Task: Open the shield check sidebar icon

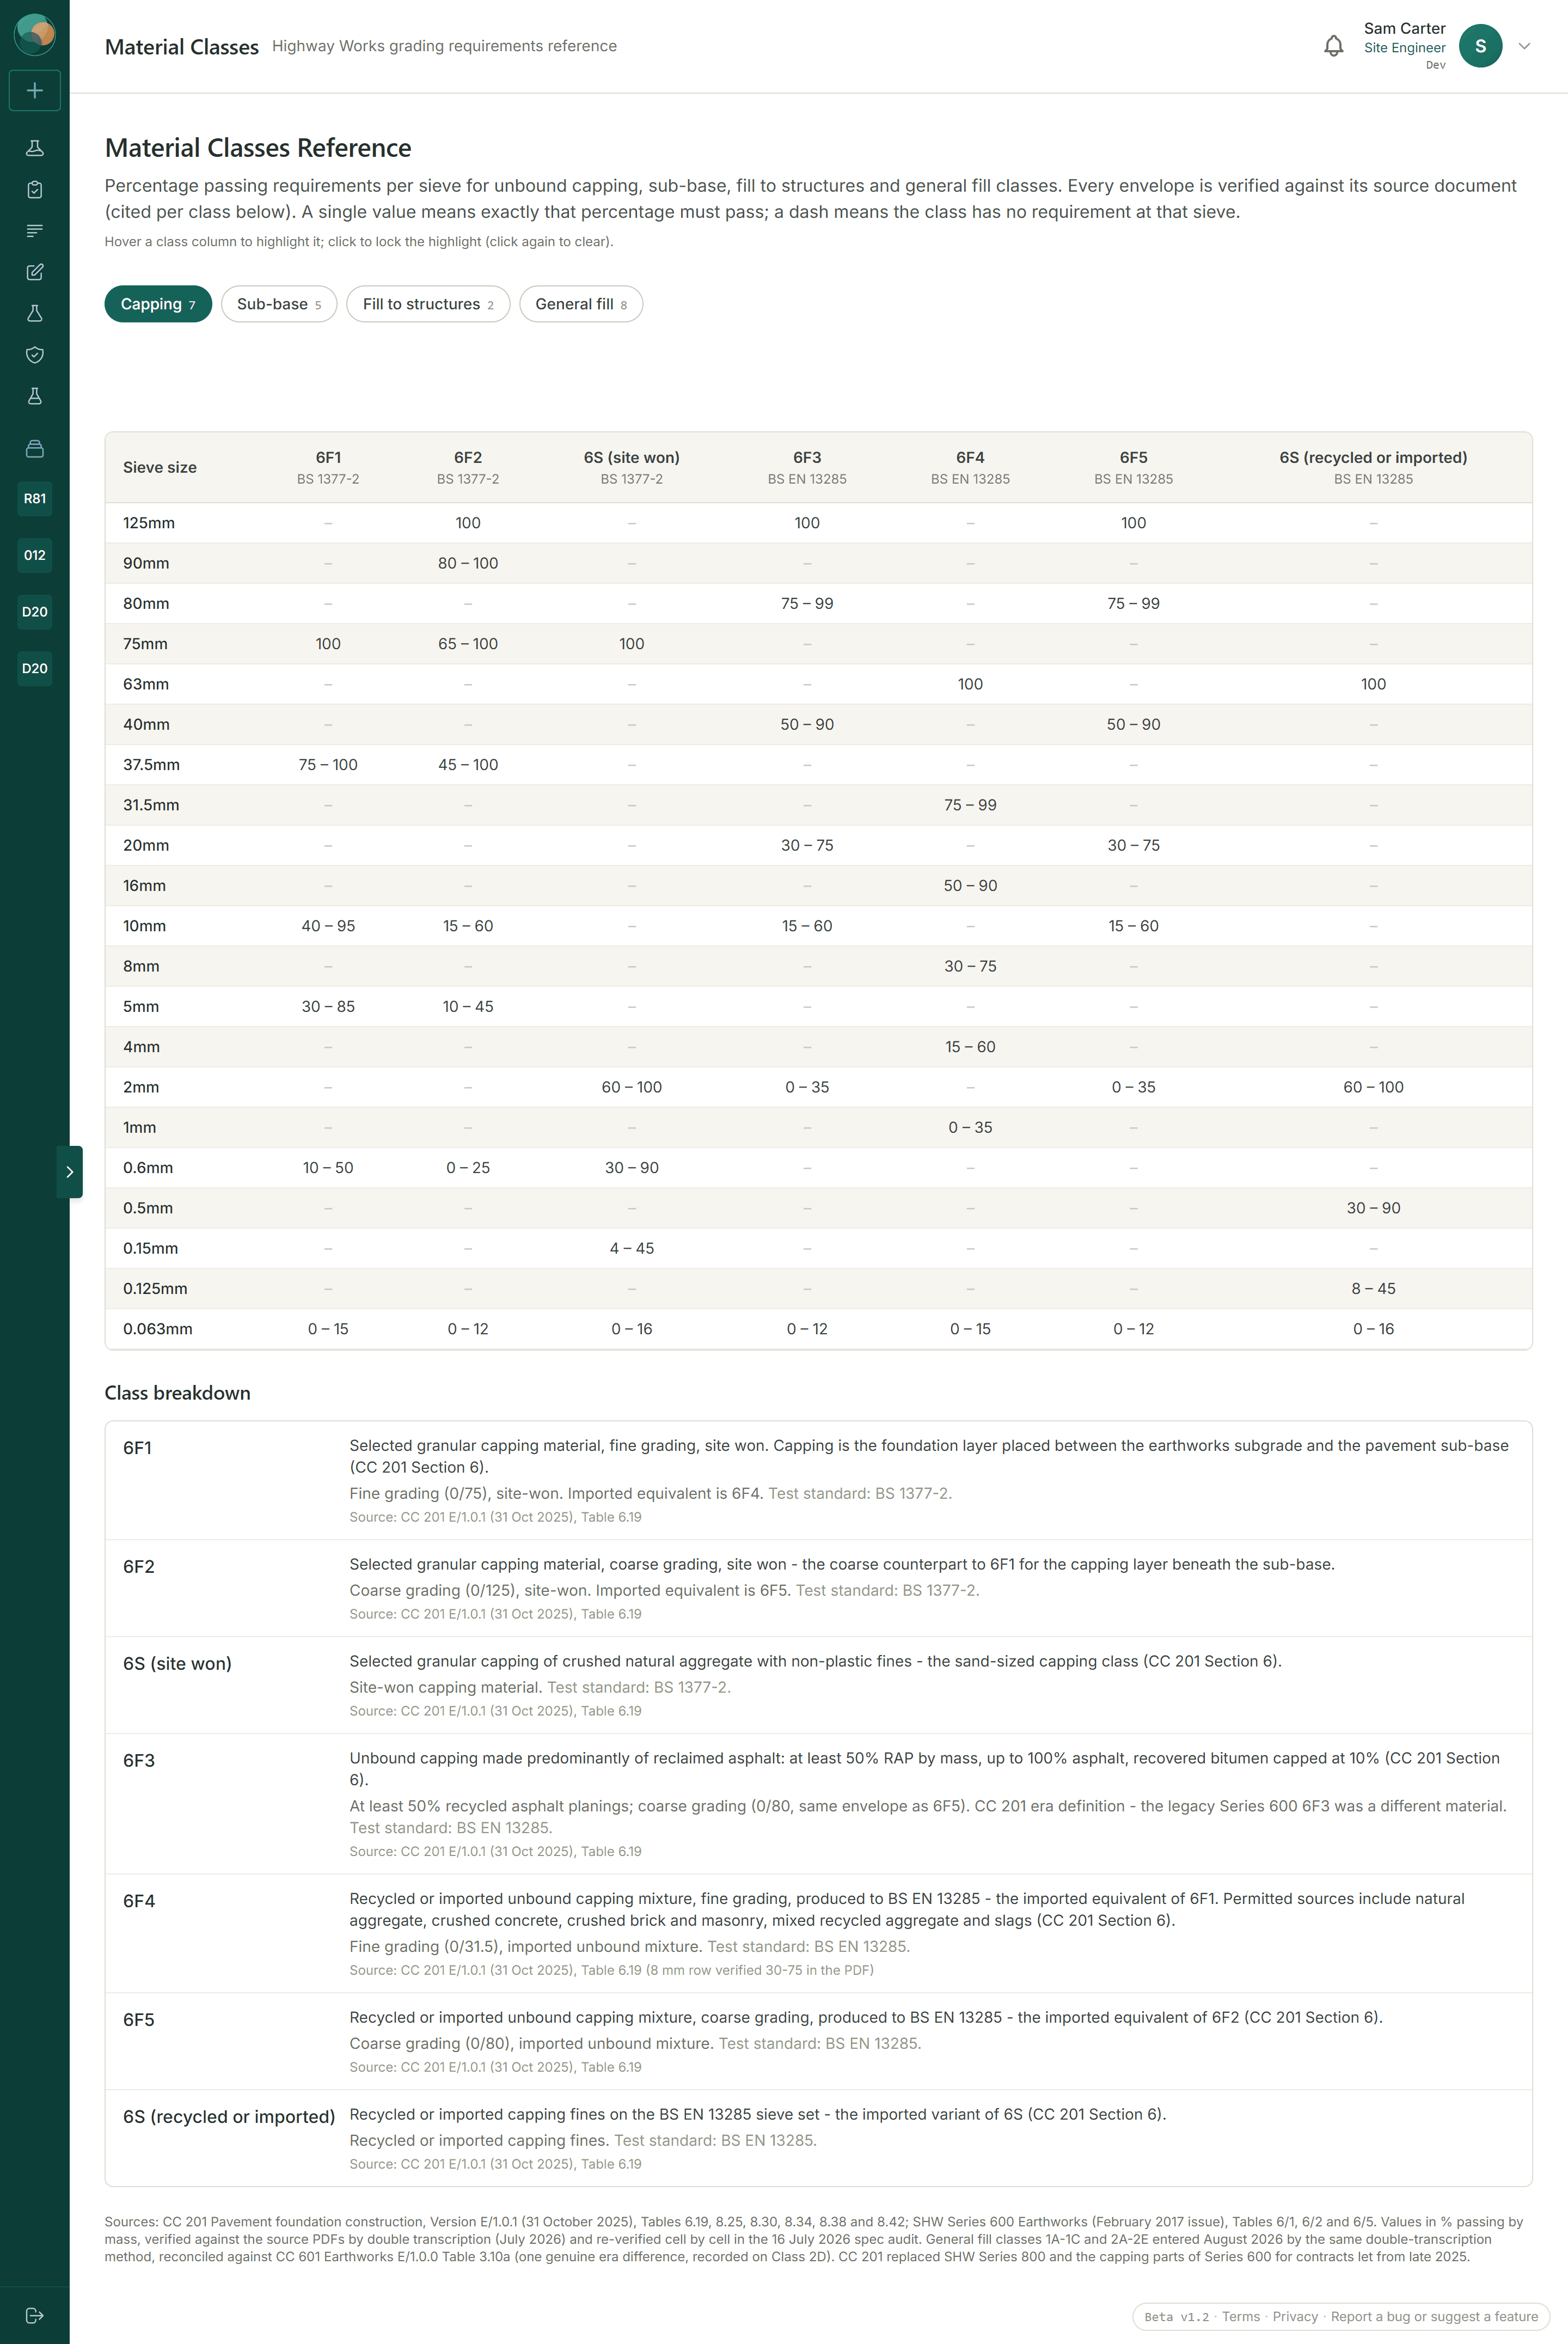Action: 35,355
